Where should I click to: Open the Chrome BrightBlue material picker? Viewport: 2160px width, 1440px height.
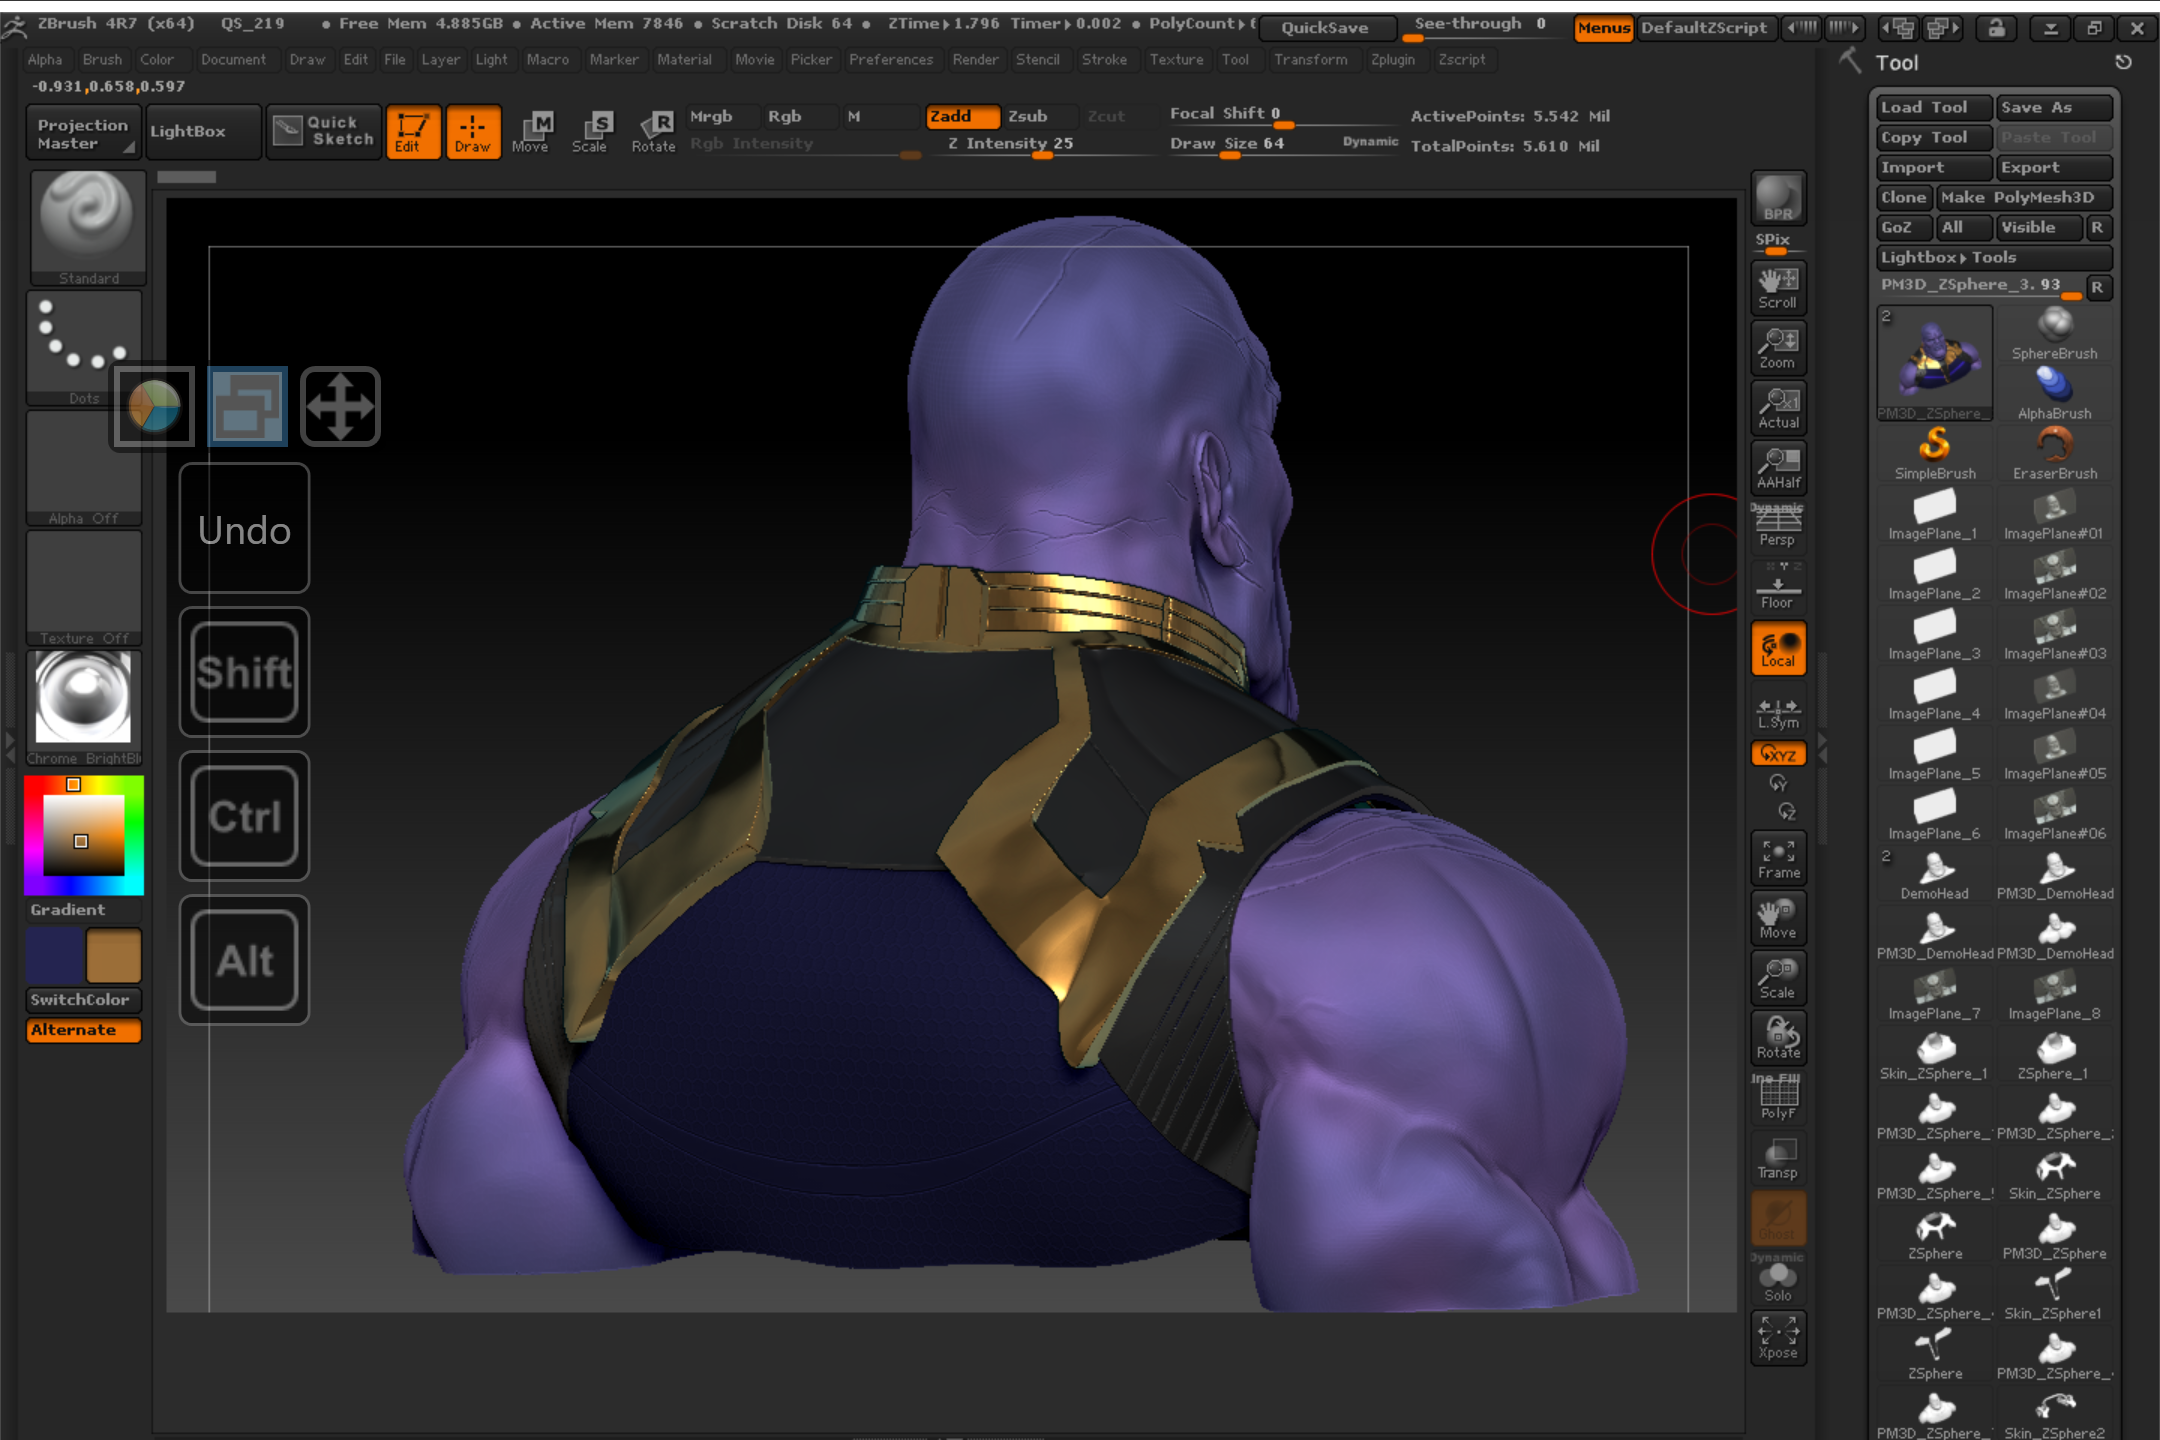(x=84, y=708)
